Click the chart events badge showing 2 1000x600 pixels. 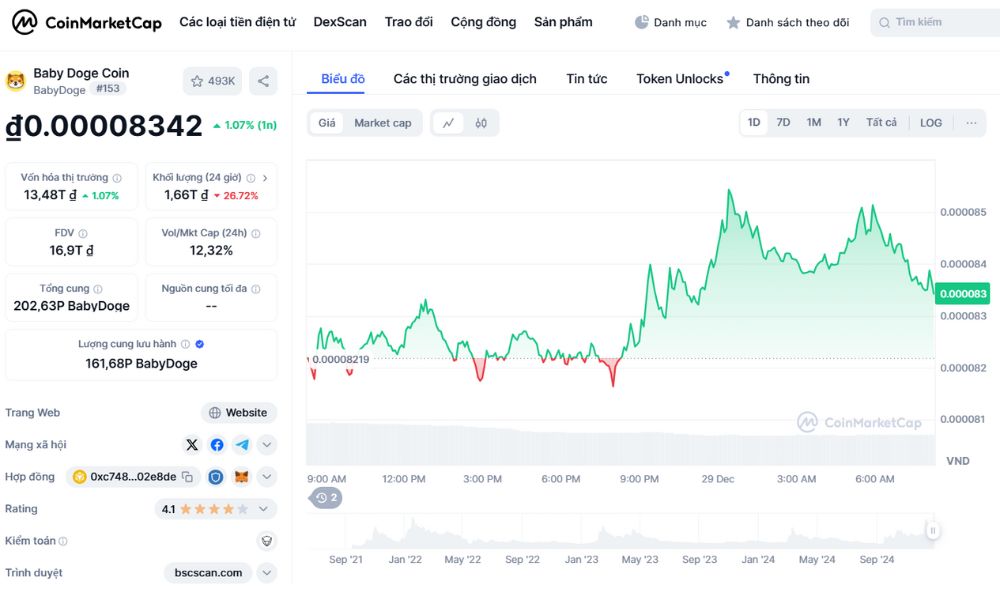[x=327, y=498]
